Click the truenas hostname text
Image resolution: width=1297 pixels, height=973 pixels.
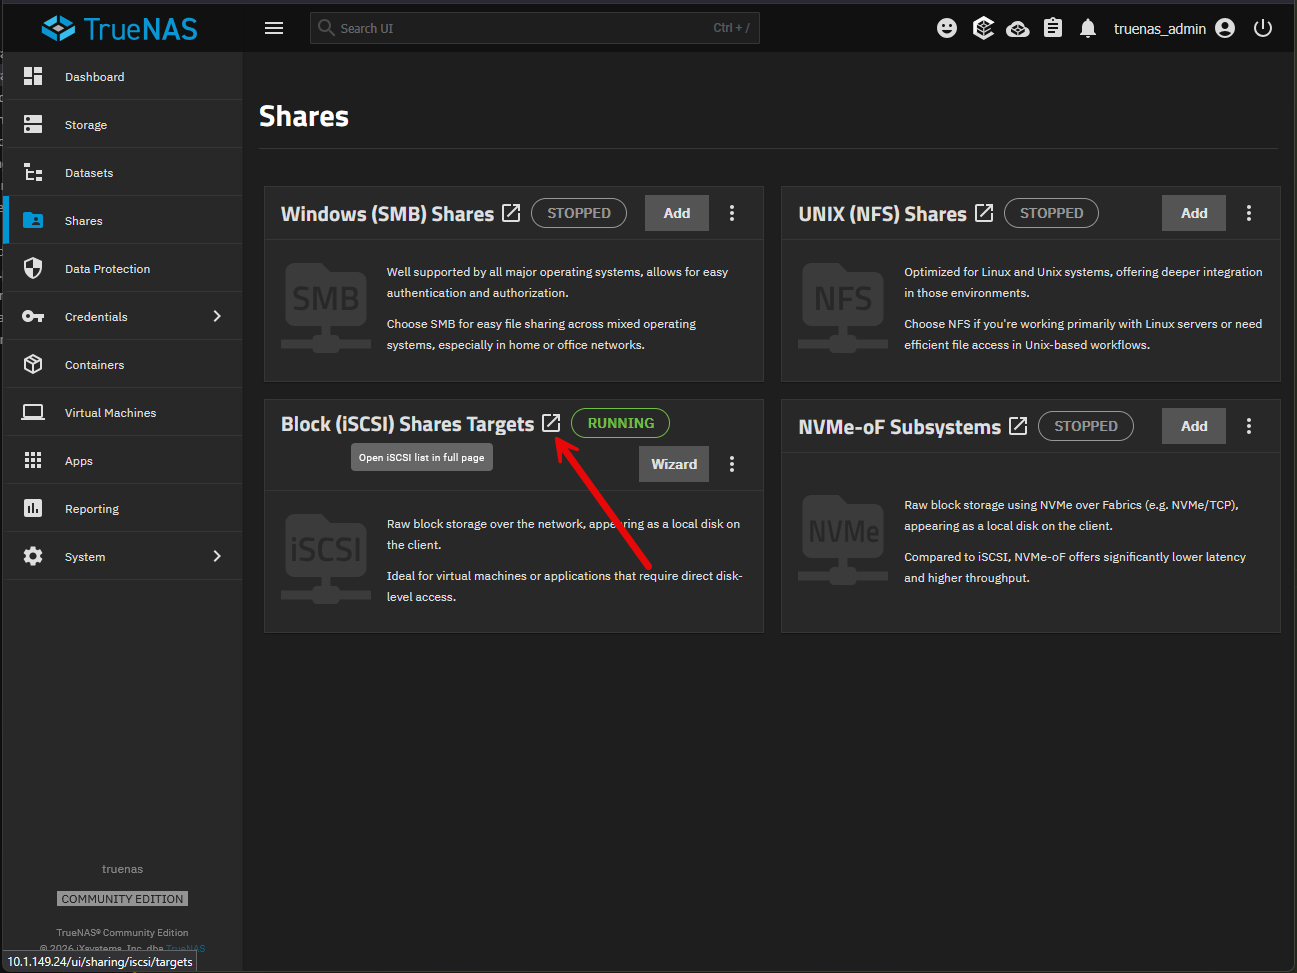[x=122, y=869]
